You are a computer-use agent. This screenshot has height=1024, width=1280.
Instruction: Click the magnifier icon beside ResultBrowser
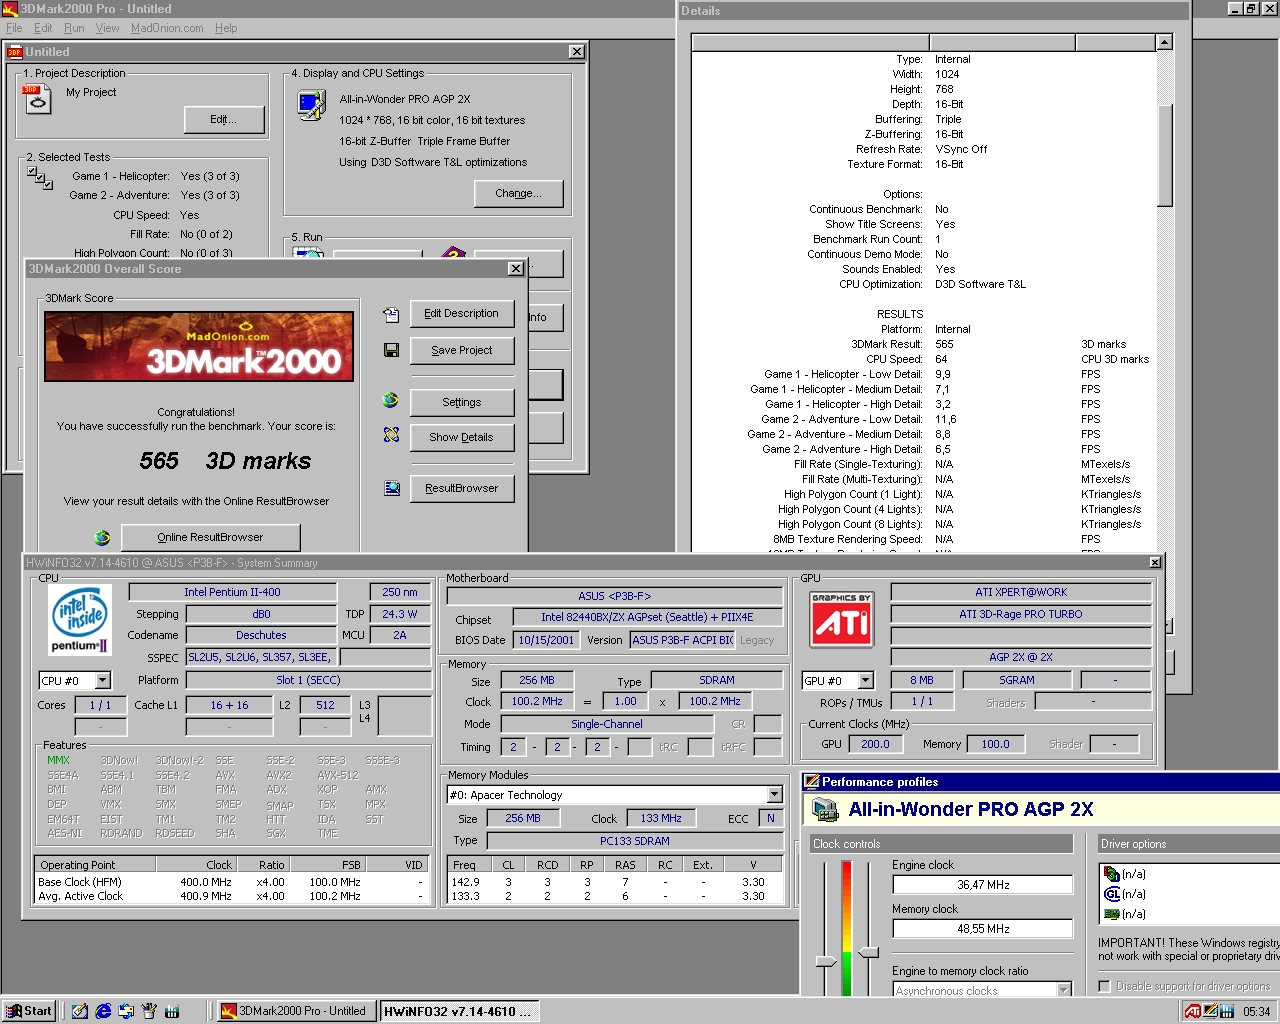[392, 488]
